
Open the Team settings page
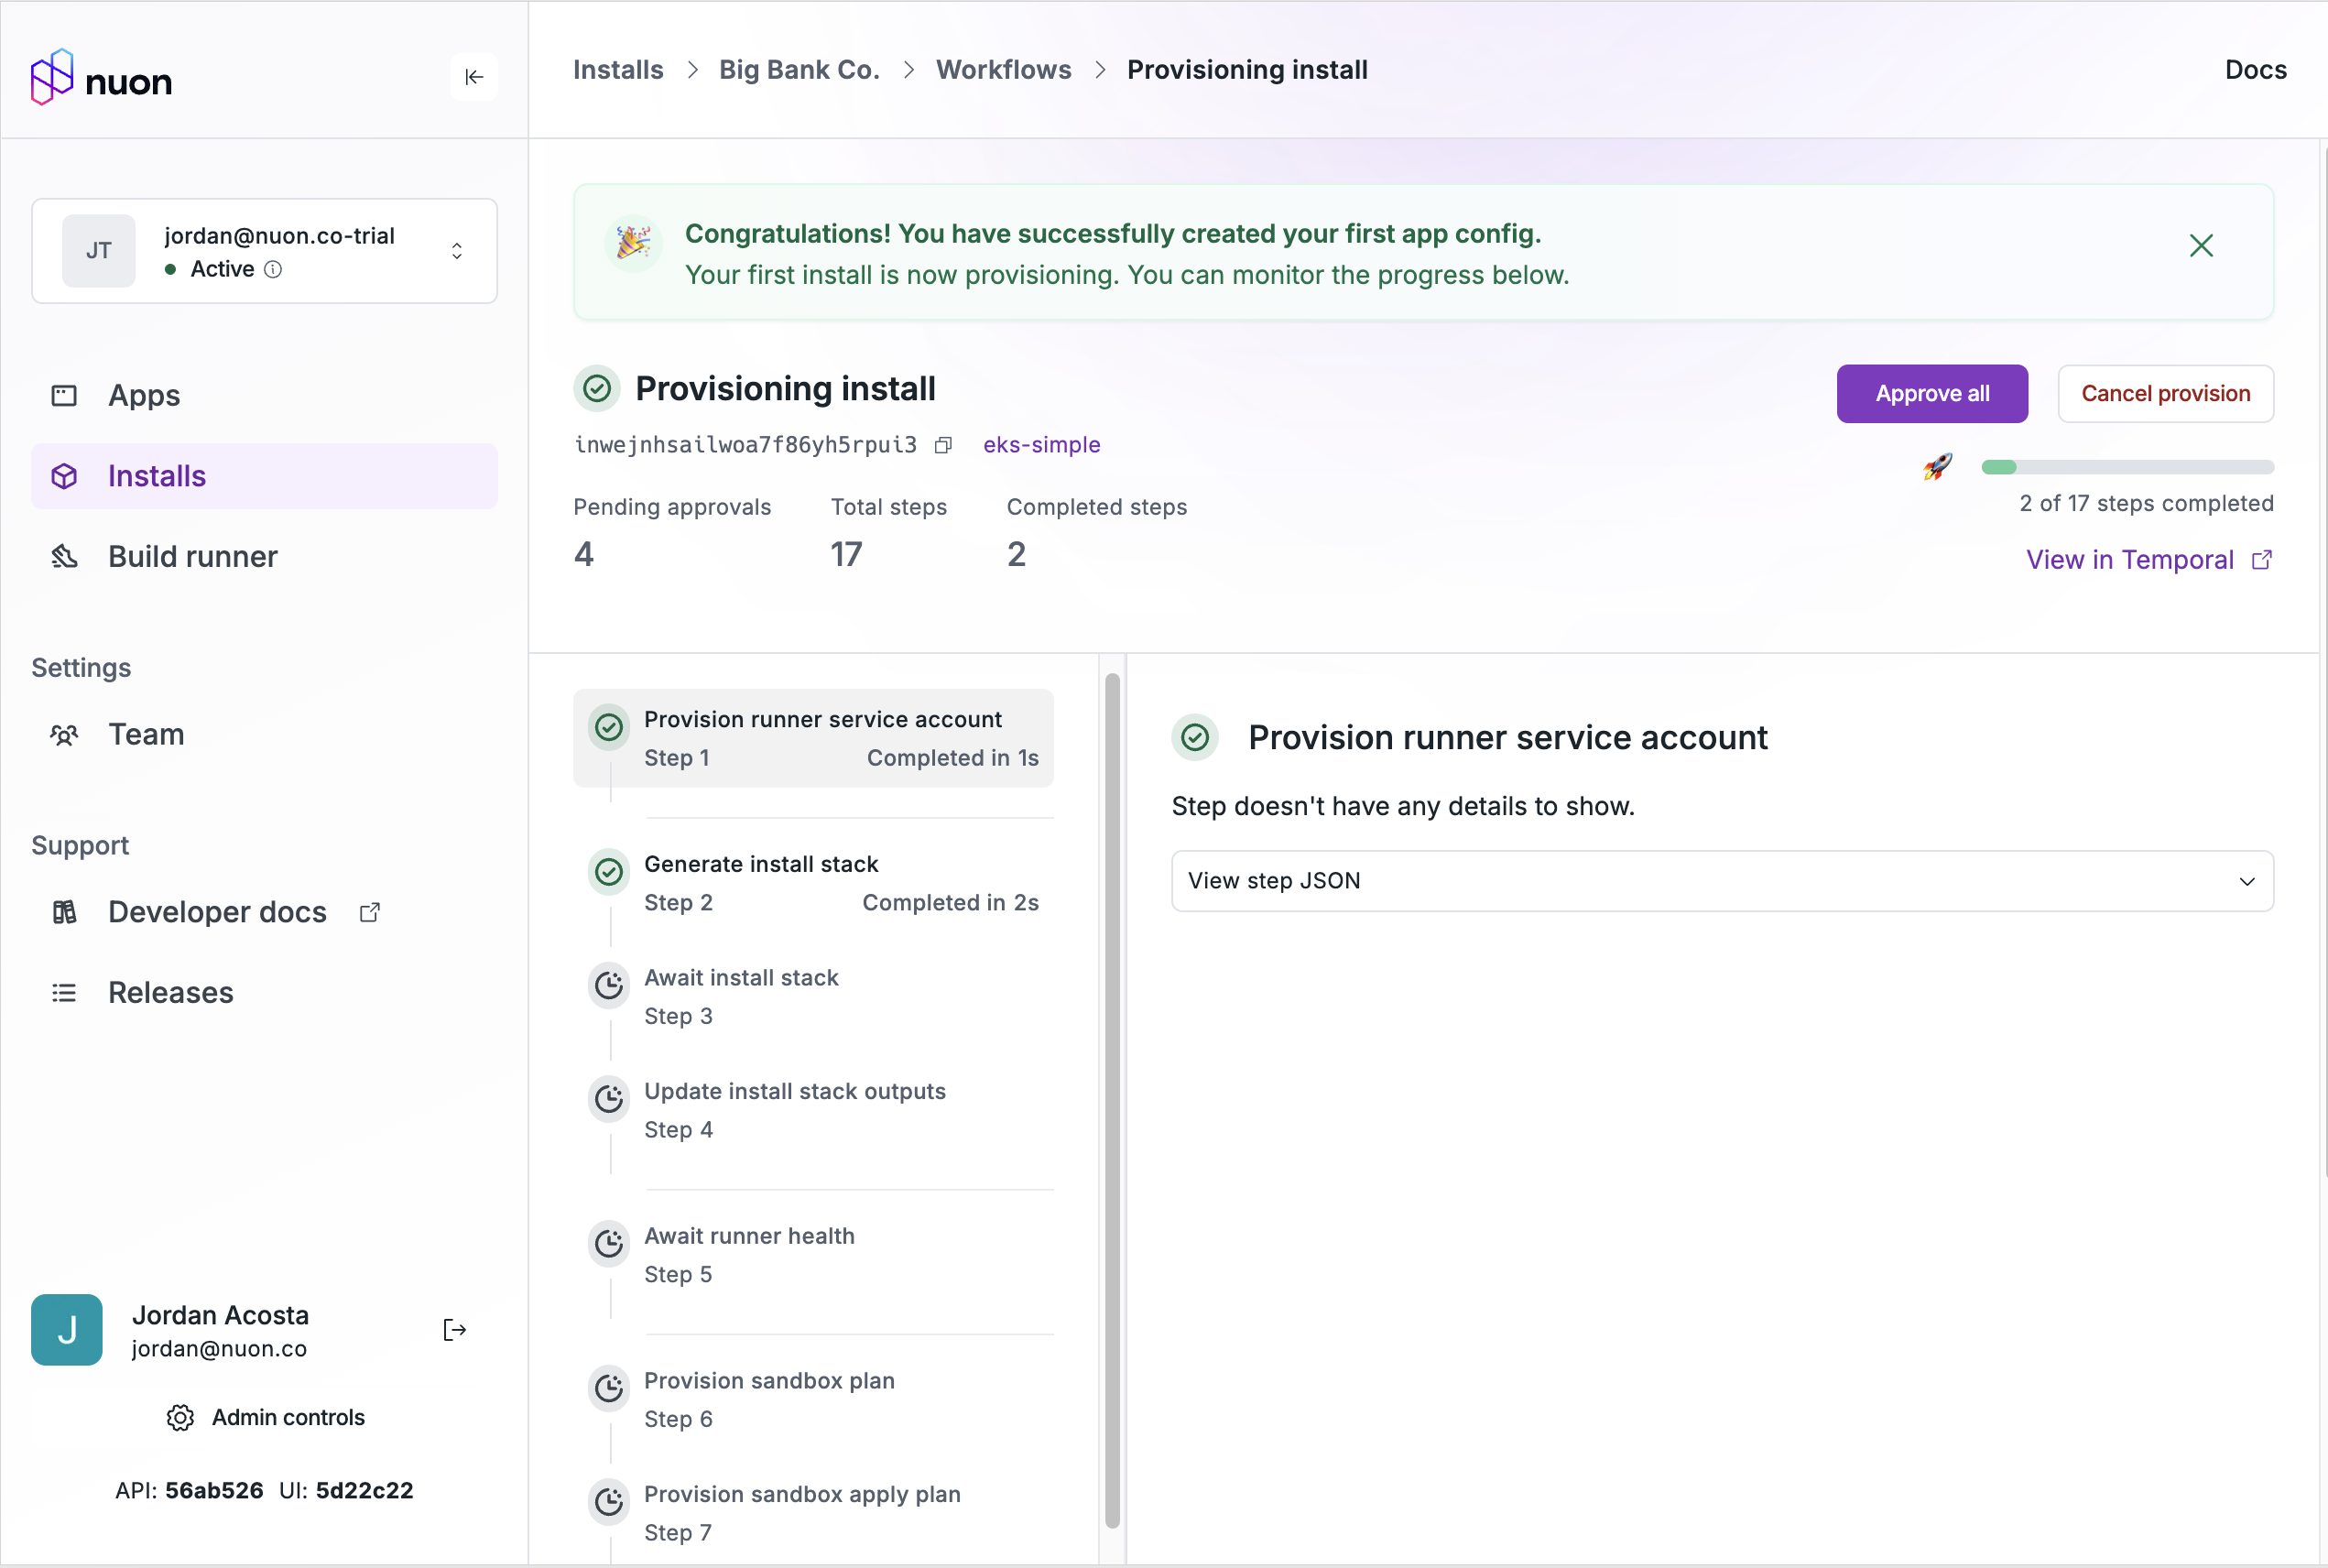(146, 734)
